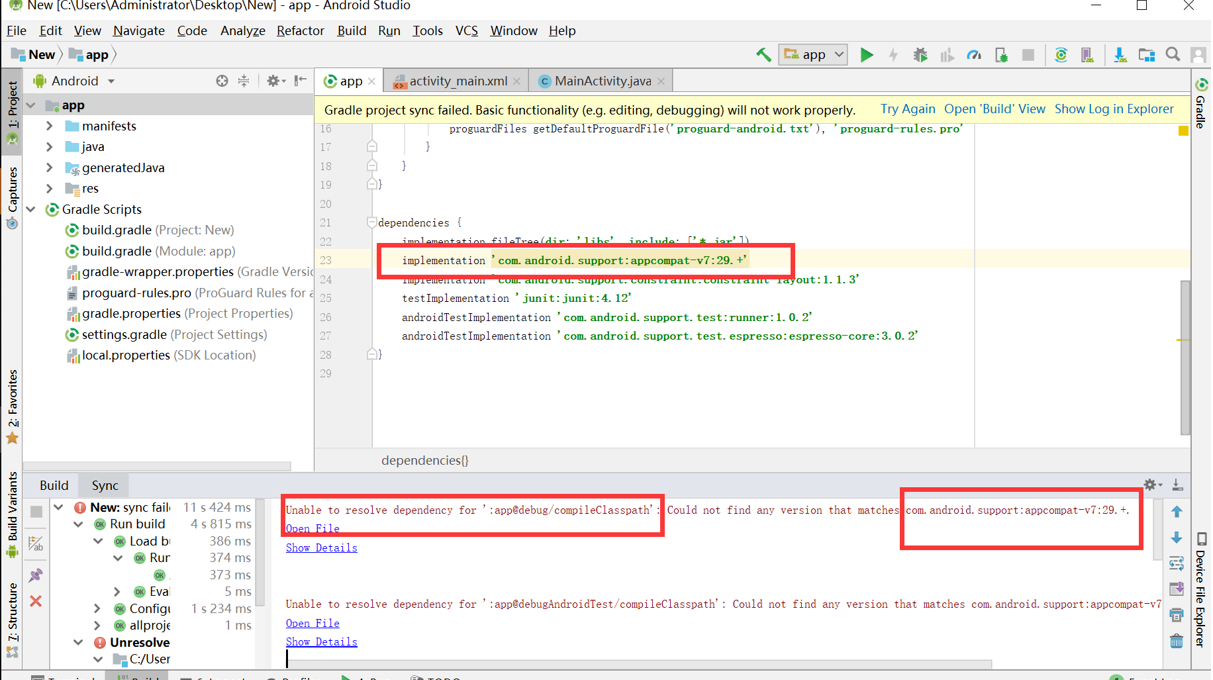
Task: Click the Debug app bug icon
Action: pos(920,55)
